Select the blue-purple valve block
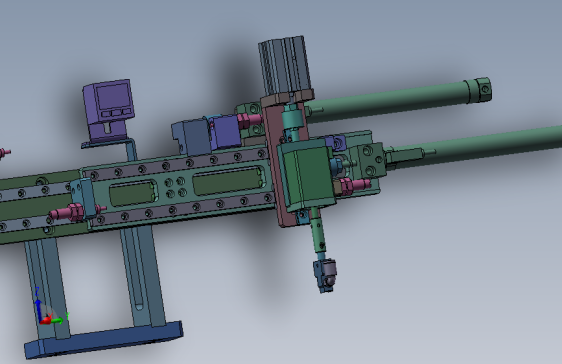Screen dimensions: 562x364 tap(224, 132)
